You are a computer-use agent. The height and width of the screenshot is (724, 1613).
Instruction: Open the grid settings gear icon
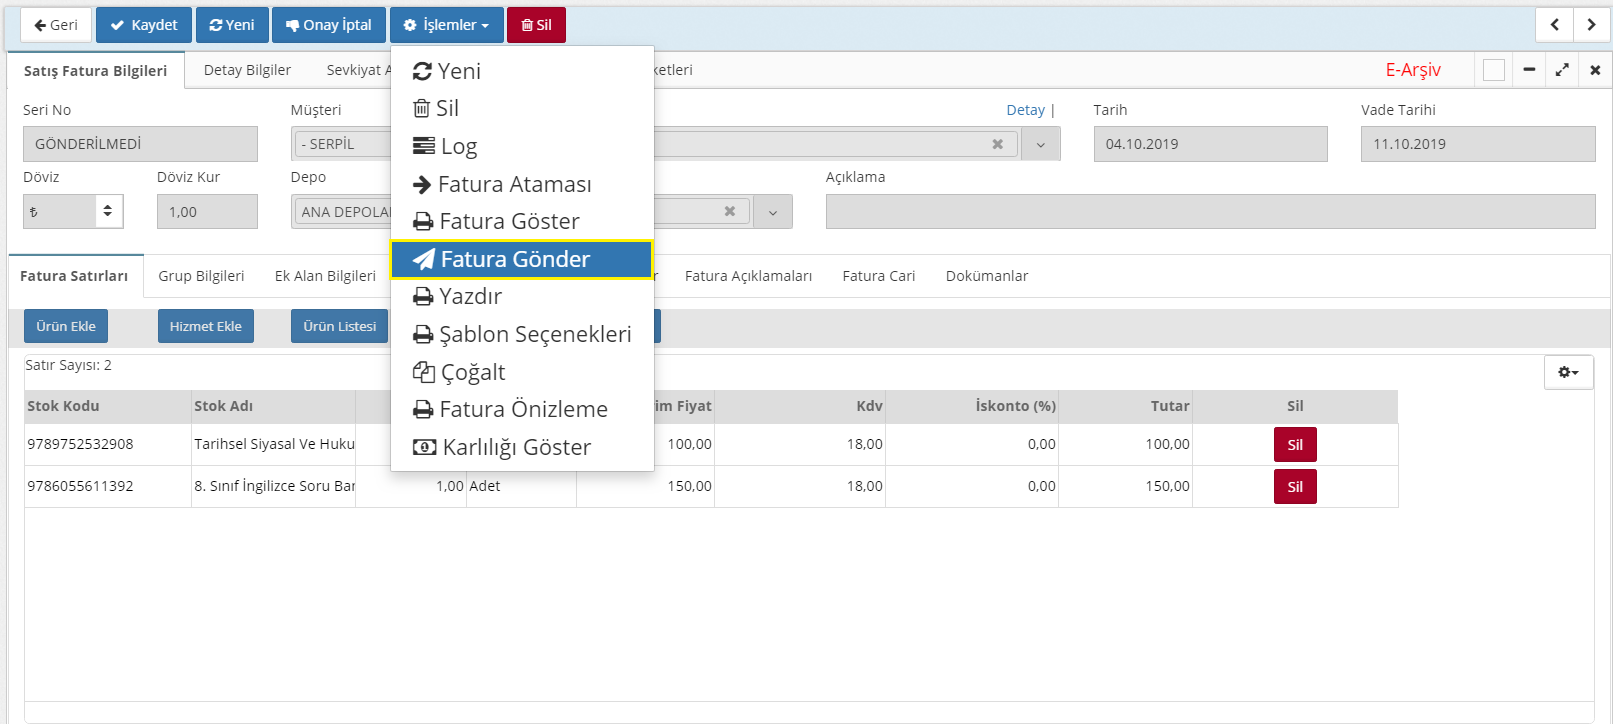pyautogui.click(x=1568, y=372)
